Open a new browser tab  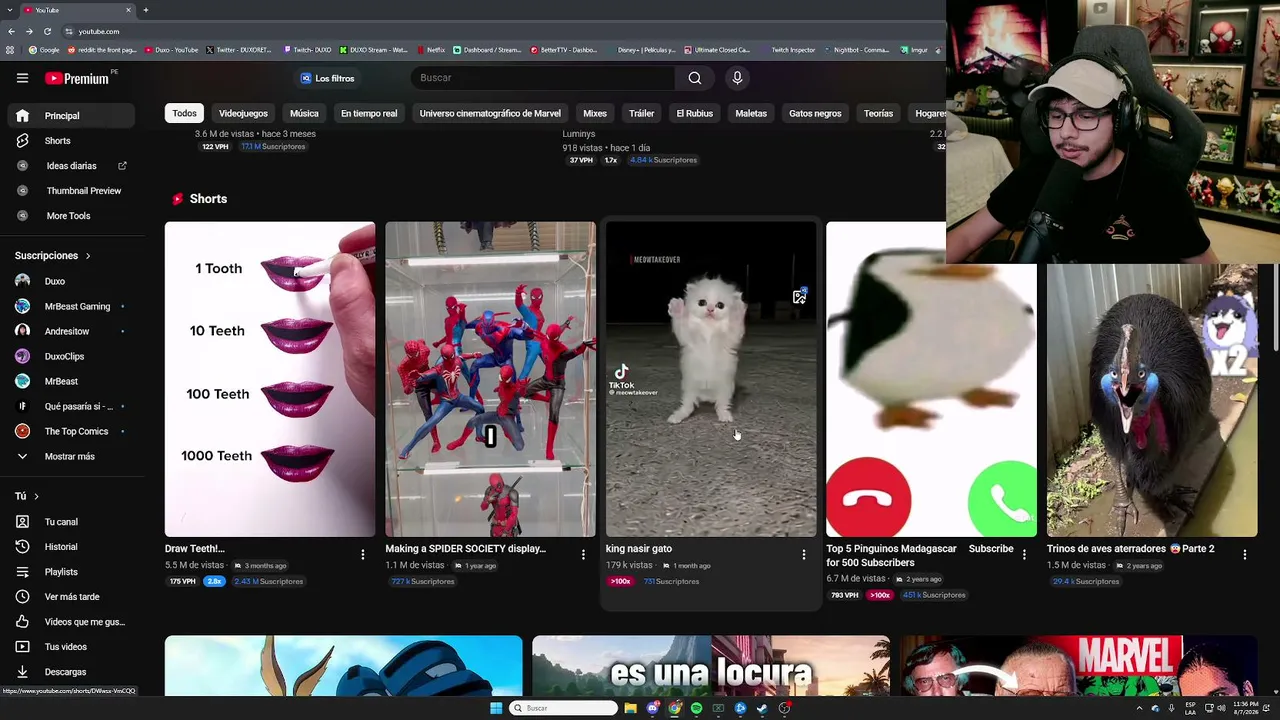tap(146, 10)
